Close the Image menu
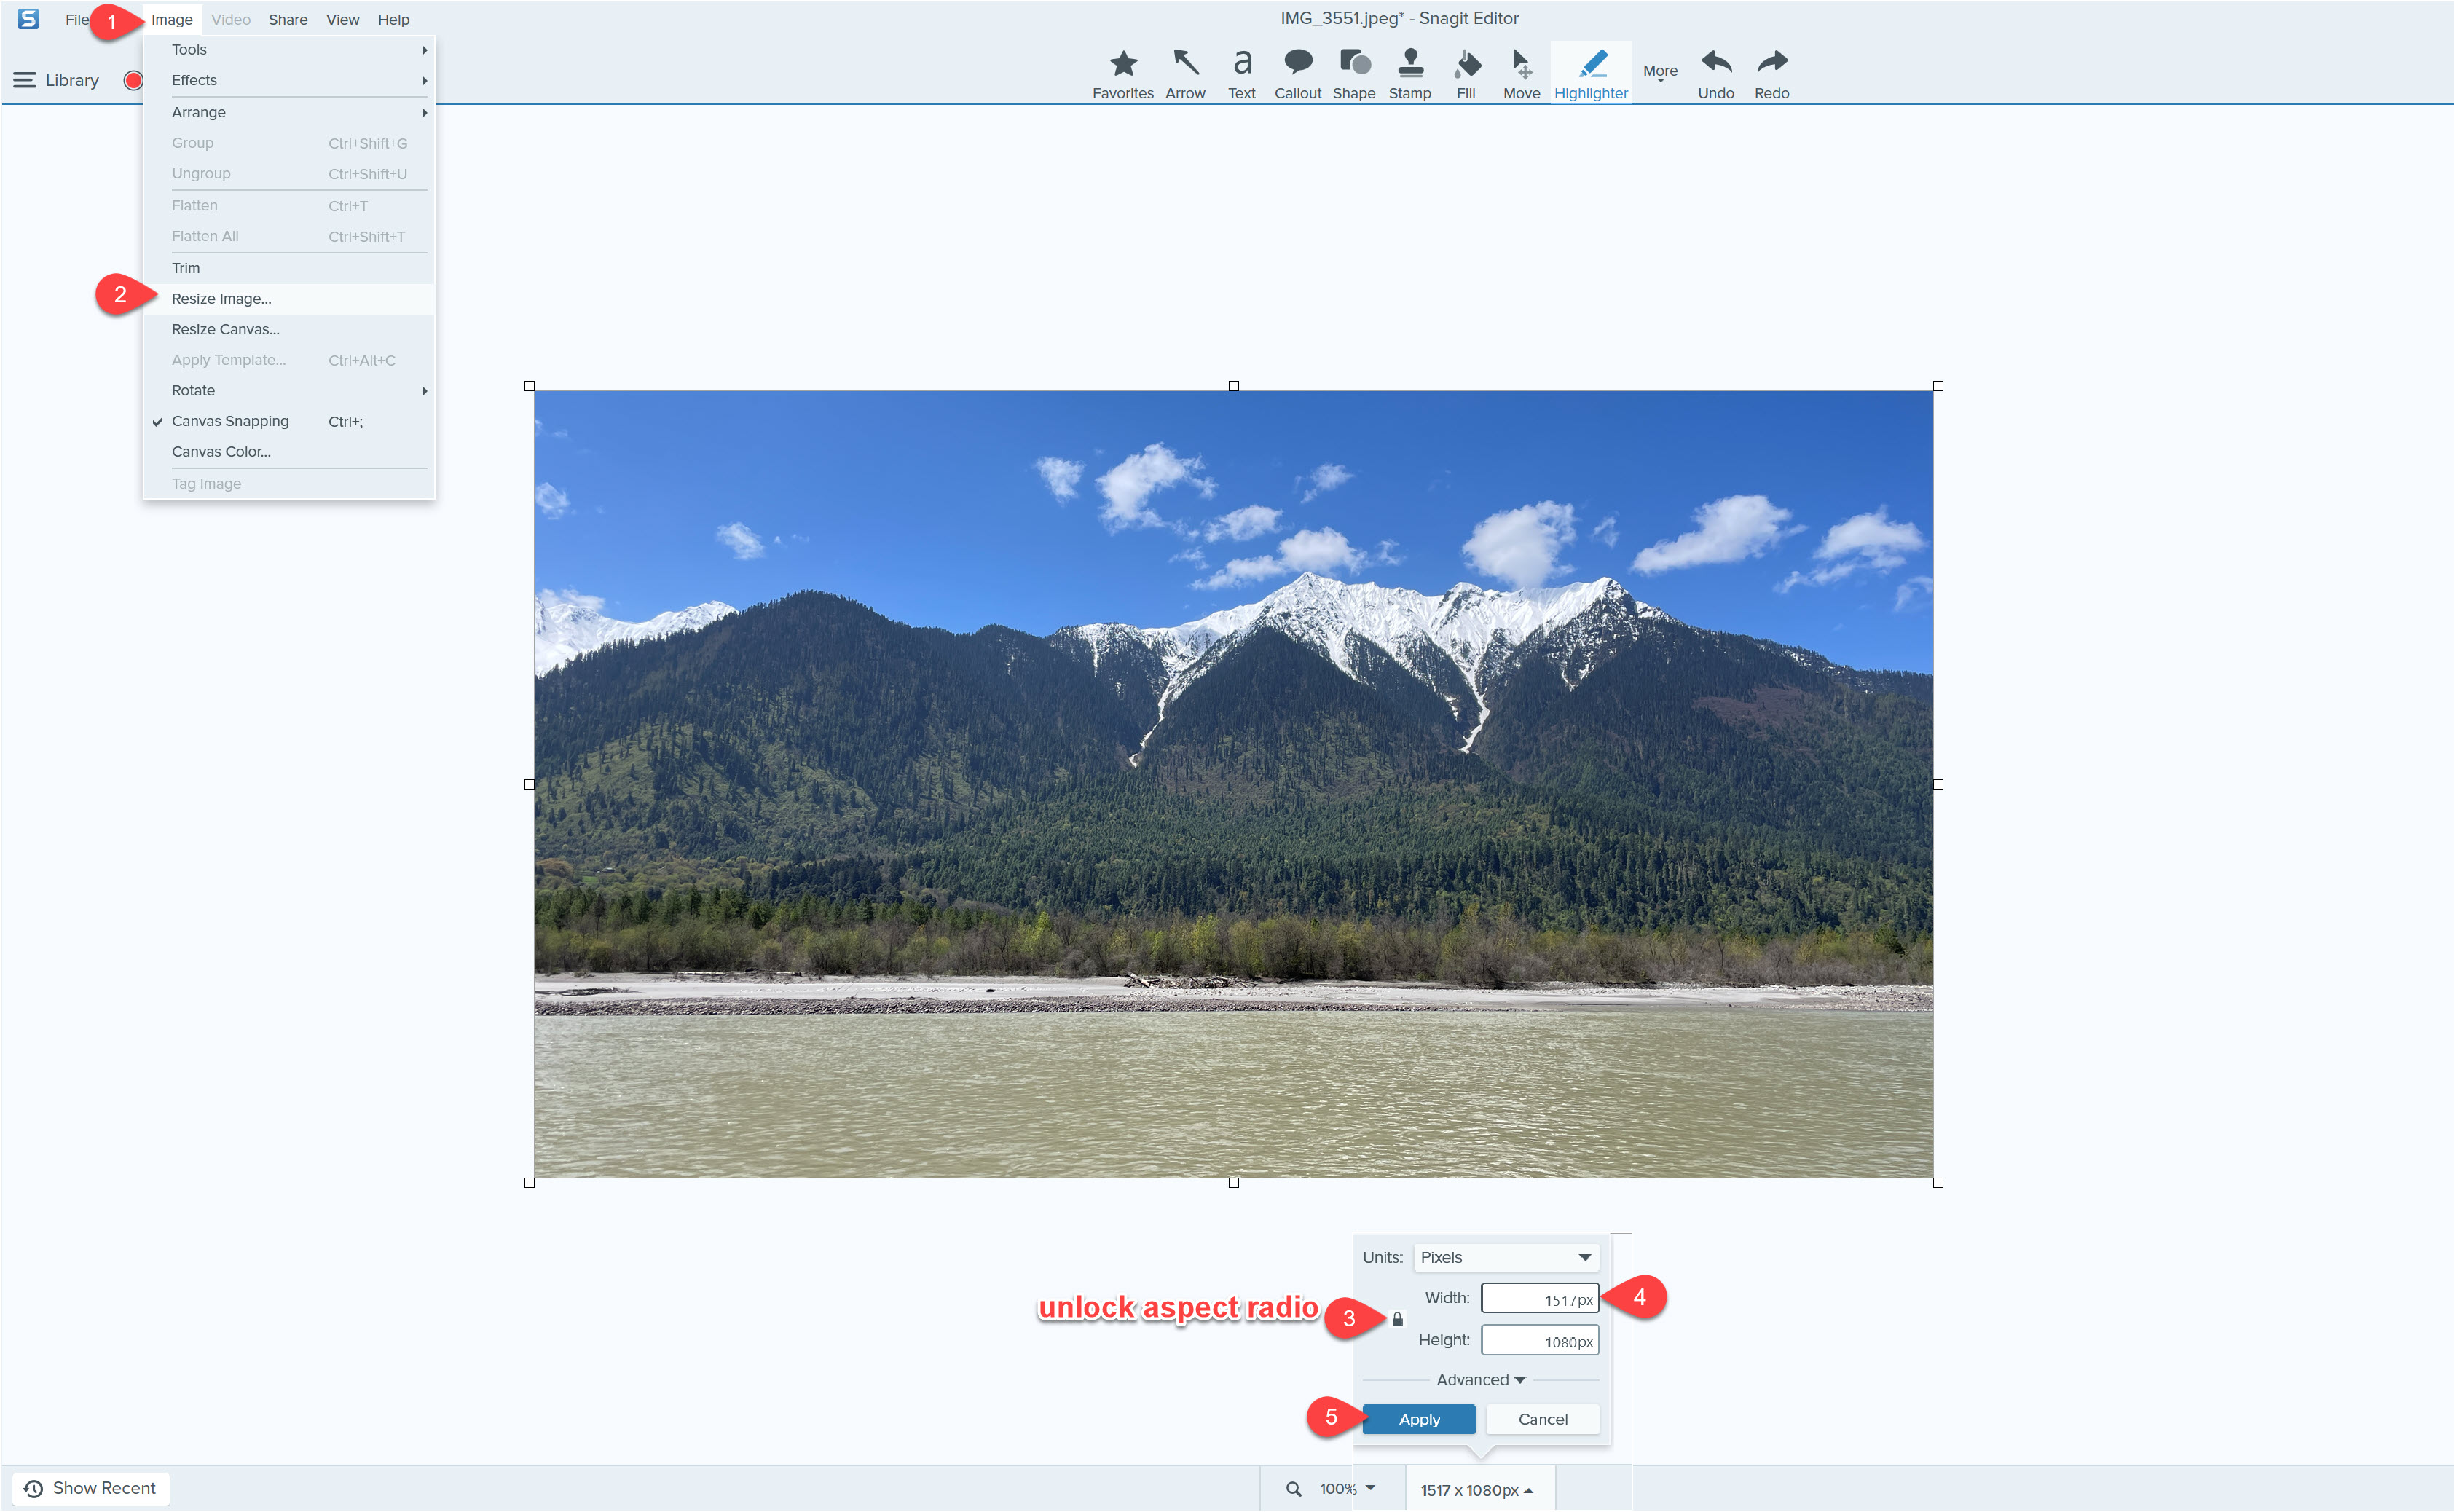 coord(171,19)
